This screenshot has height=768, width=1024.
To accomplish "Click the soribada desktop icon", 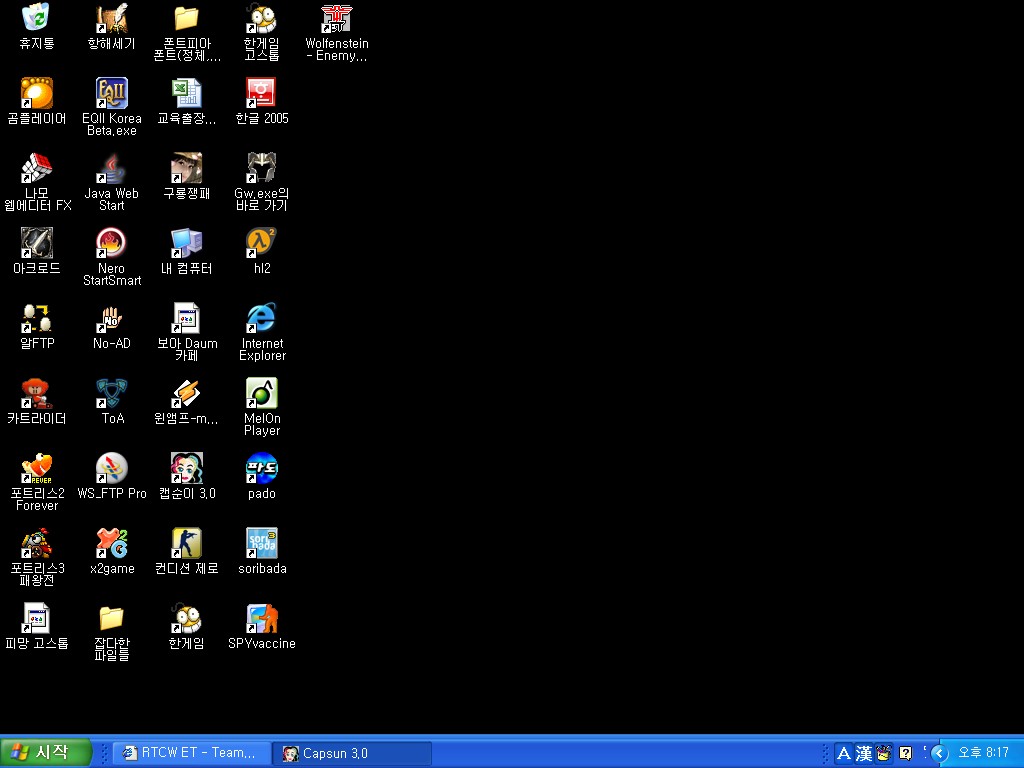I will [262, 543].
